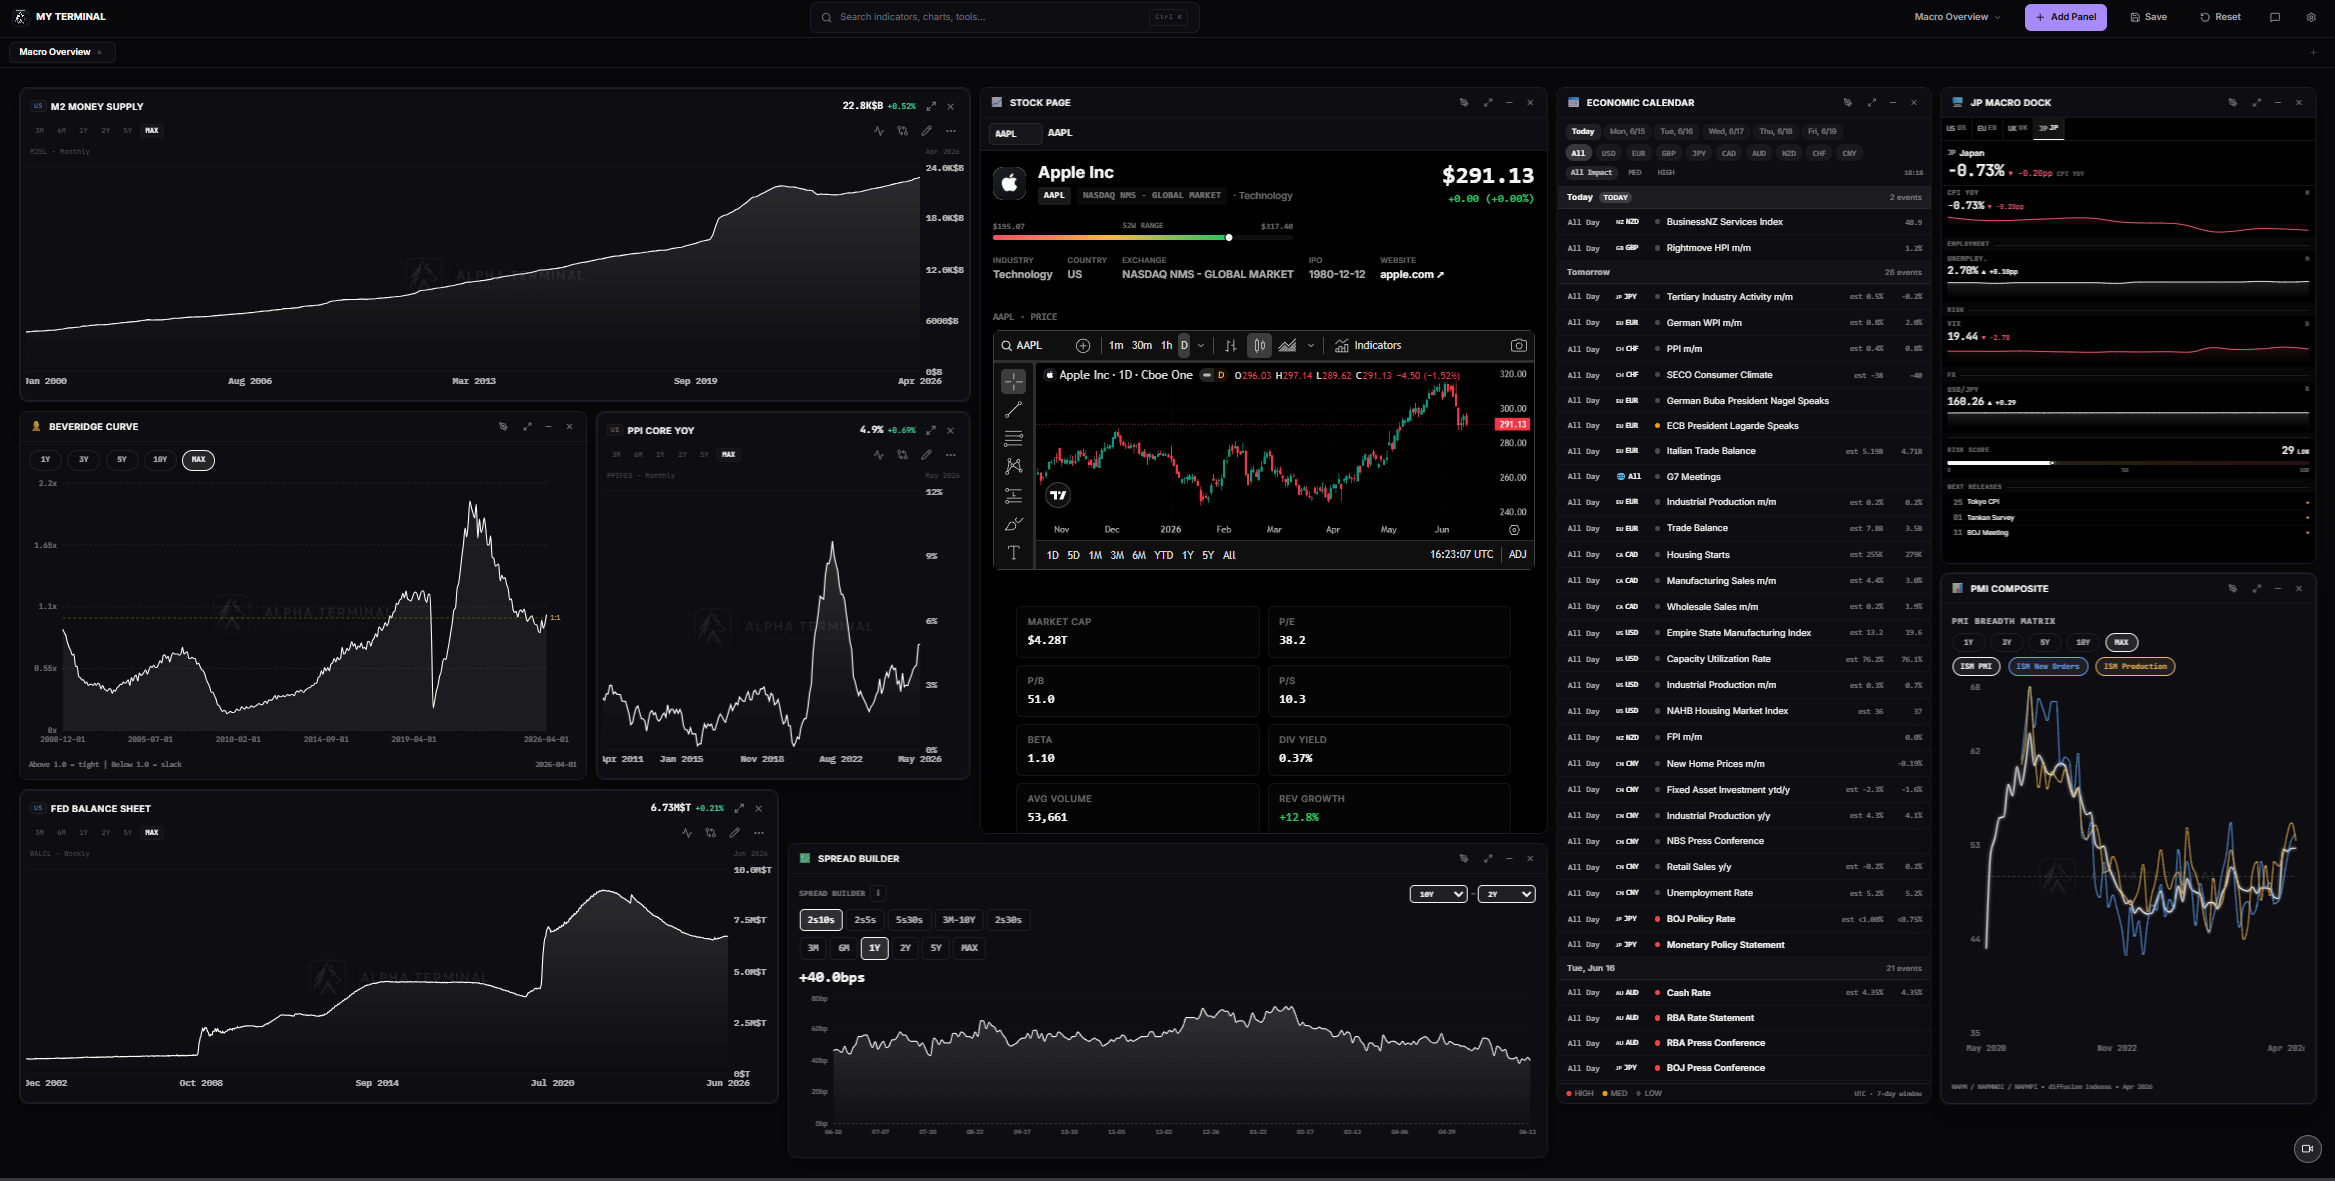Viewport: 2335px width, 1181px height.
Task: Click the Save button
Action: [x=2148, y=17]
